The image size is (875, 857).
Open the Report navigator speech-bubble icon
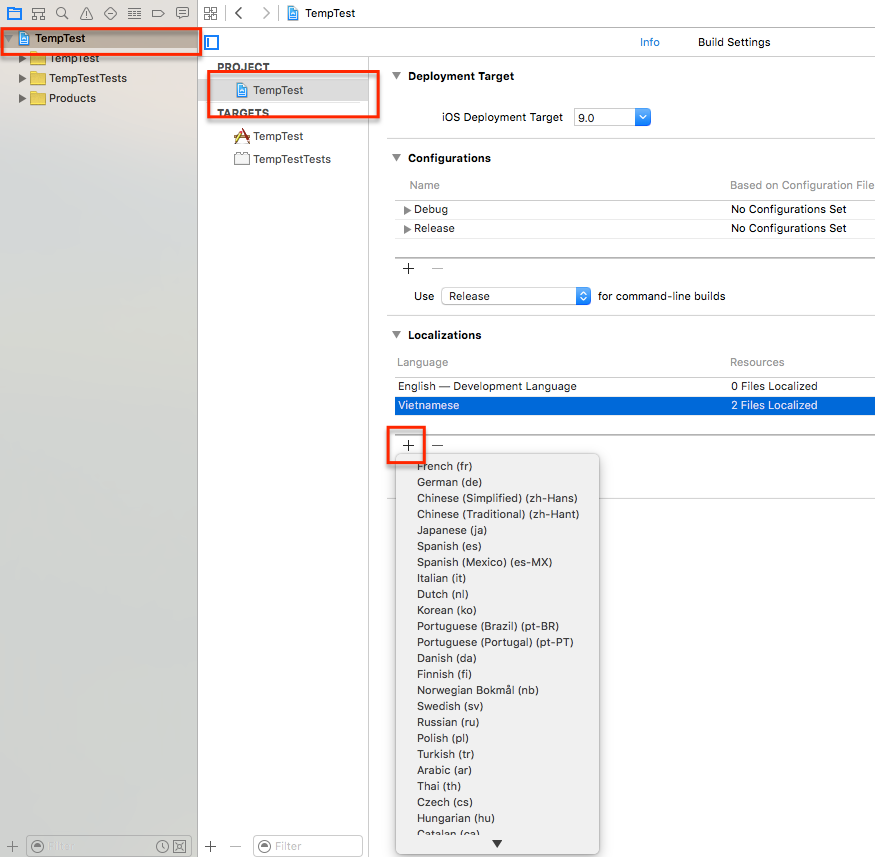click(182, 13)
